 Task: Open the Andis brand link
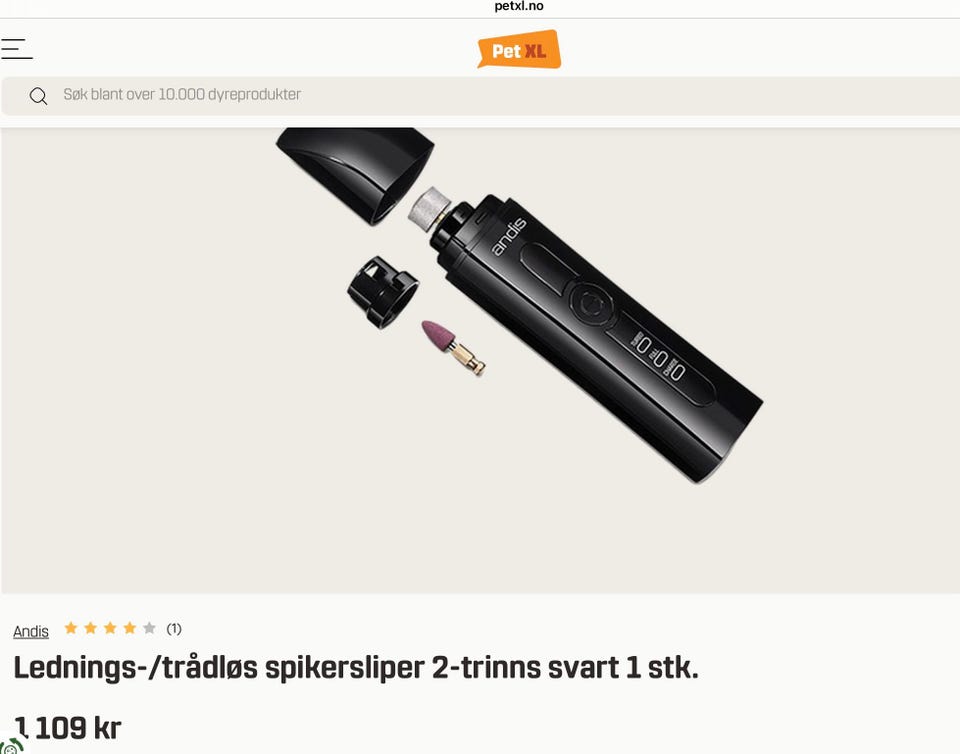tap(31, 631)
